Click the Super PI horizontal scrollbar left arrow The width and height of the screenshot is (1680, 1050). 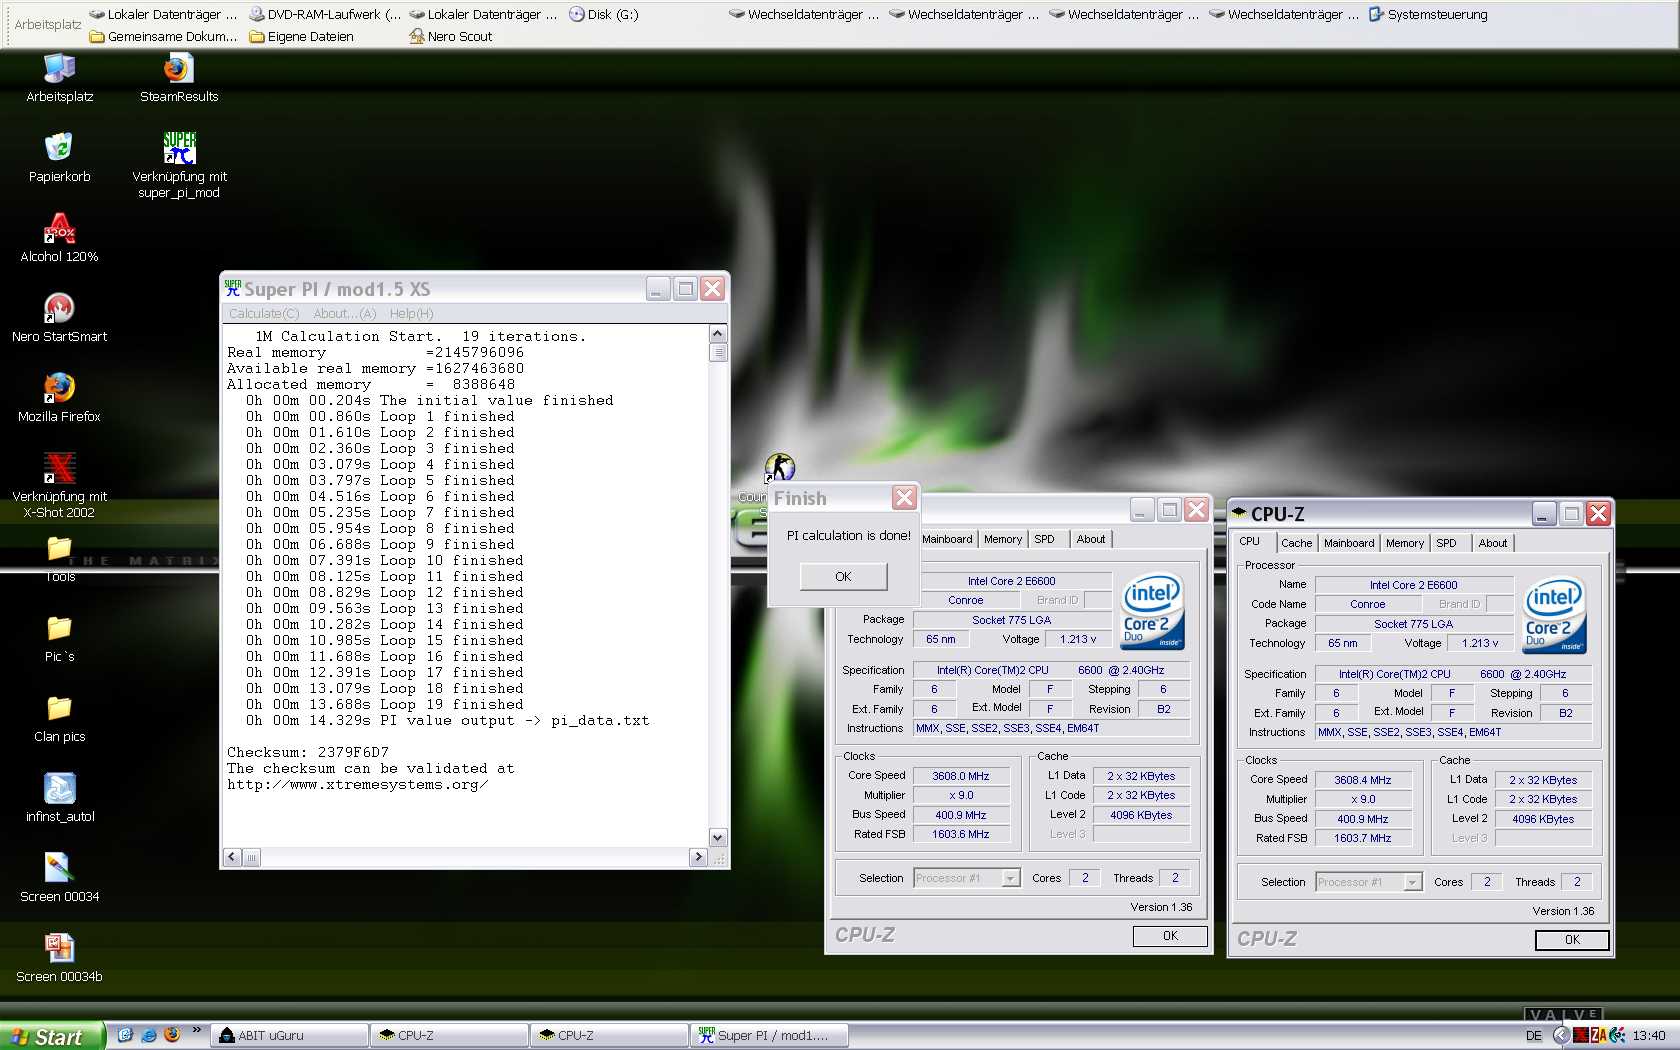click(x=232, y=857)
